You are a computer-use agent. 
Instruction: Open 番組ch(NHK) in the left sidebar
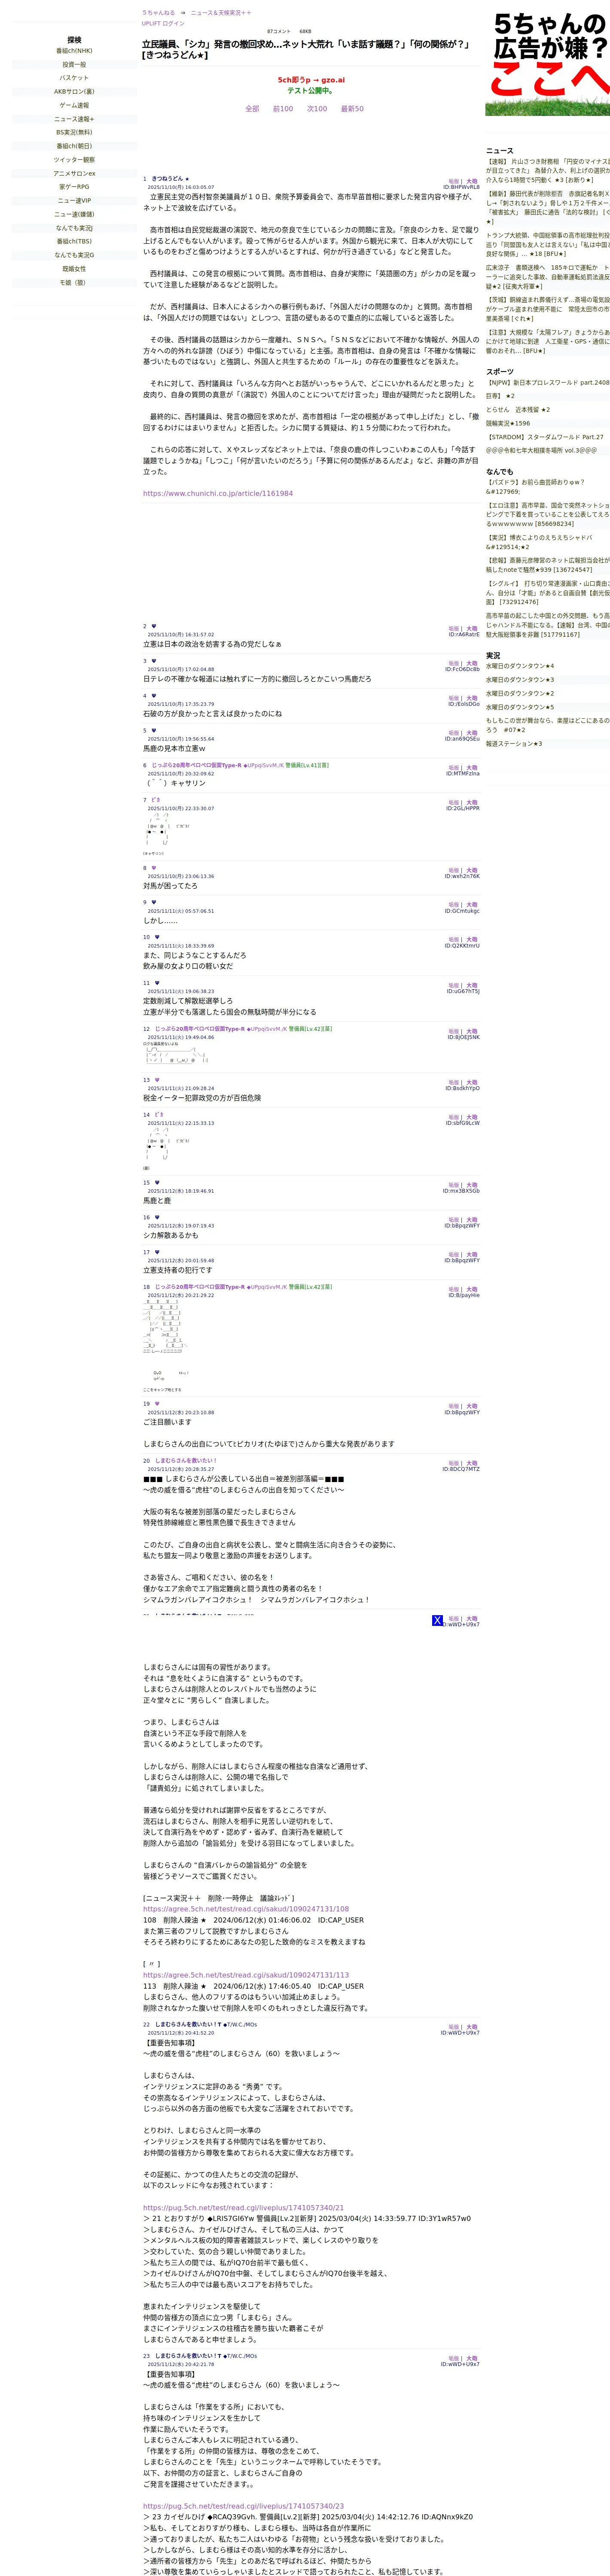74,51
